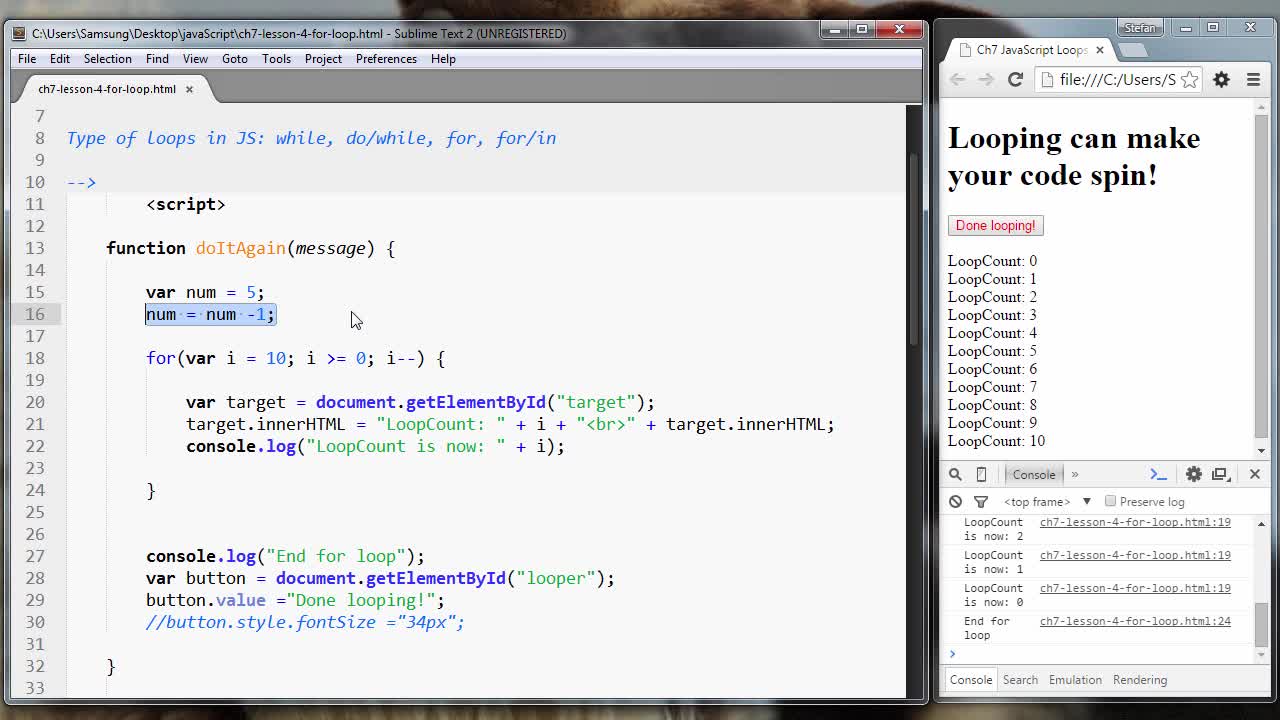1280x720 pixels.
Task: Close the DevTools panel
Action: [1254, 474]
